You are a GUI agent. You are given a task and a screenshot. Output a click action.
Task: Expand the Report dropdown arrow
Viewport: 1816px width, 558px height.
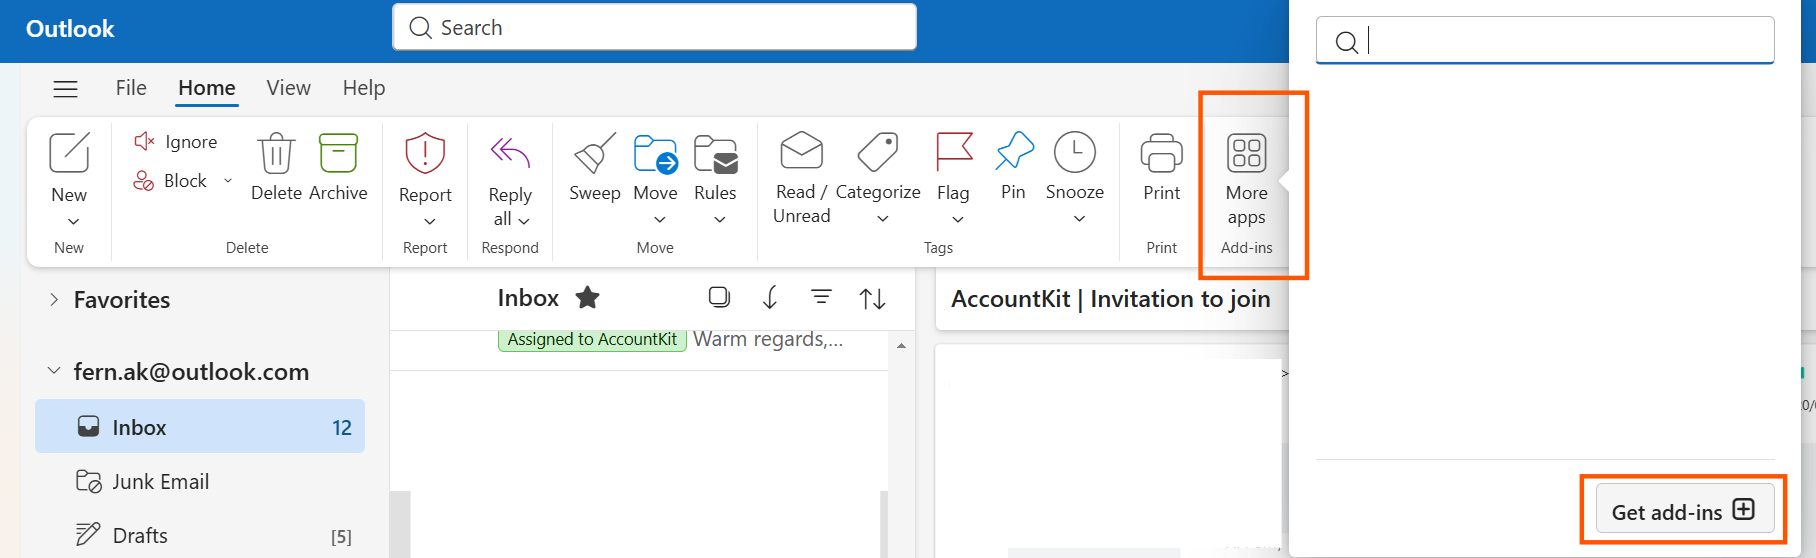pos(430,221)
